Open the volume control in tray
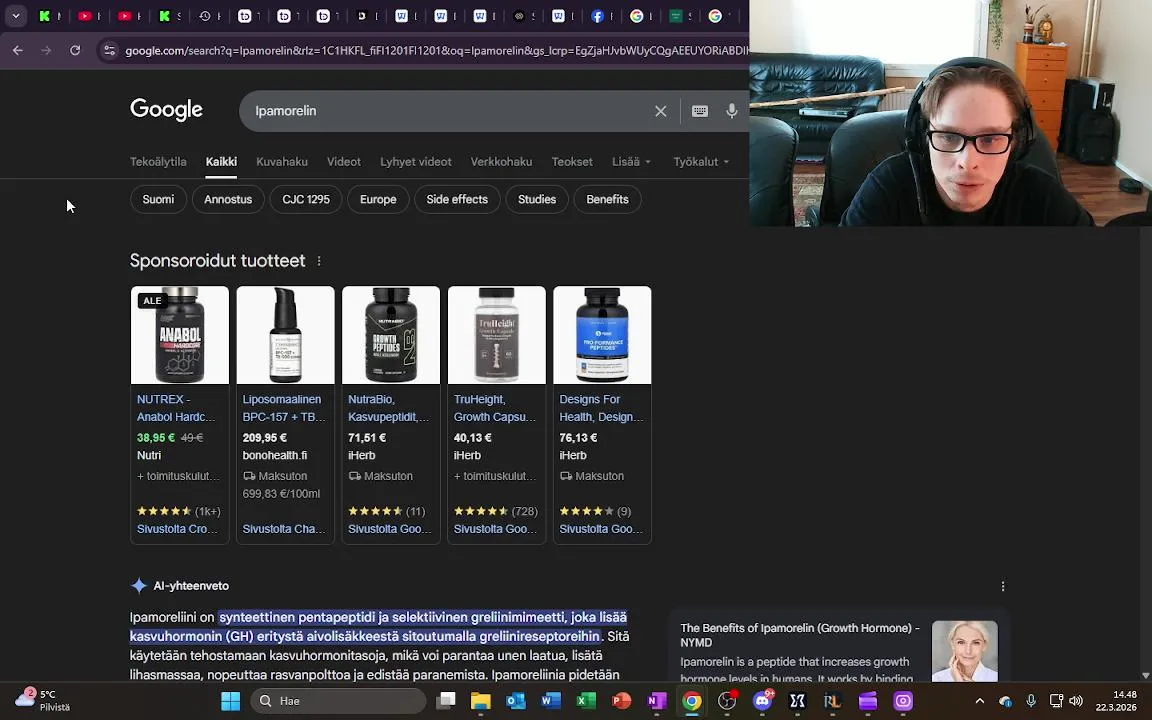Image resolution: width=1152 pixels, height=720 pixels. point(1076,701)
